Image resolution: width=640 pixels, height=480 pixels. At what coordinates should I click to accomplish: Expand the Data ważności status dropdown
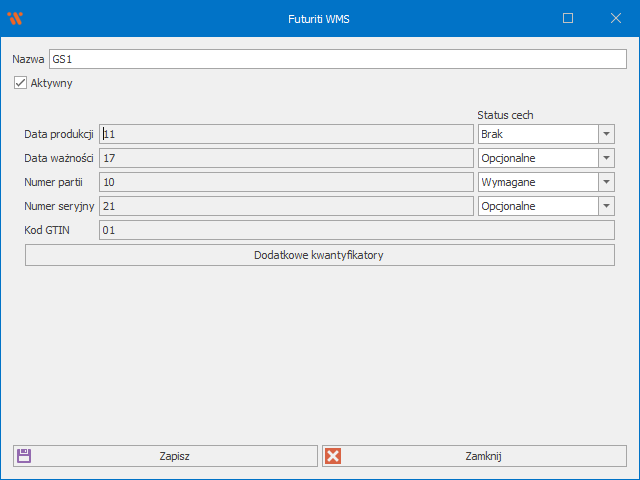tap(606, 158)
